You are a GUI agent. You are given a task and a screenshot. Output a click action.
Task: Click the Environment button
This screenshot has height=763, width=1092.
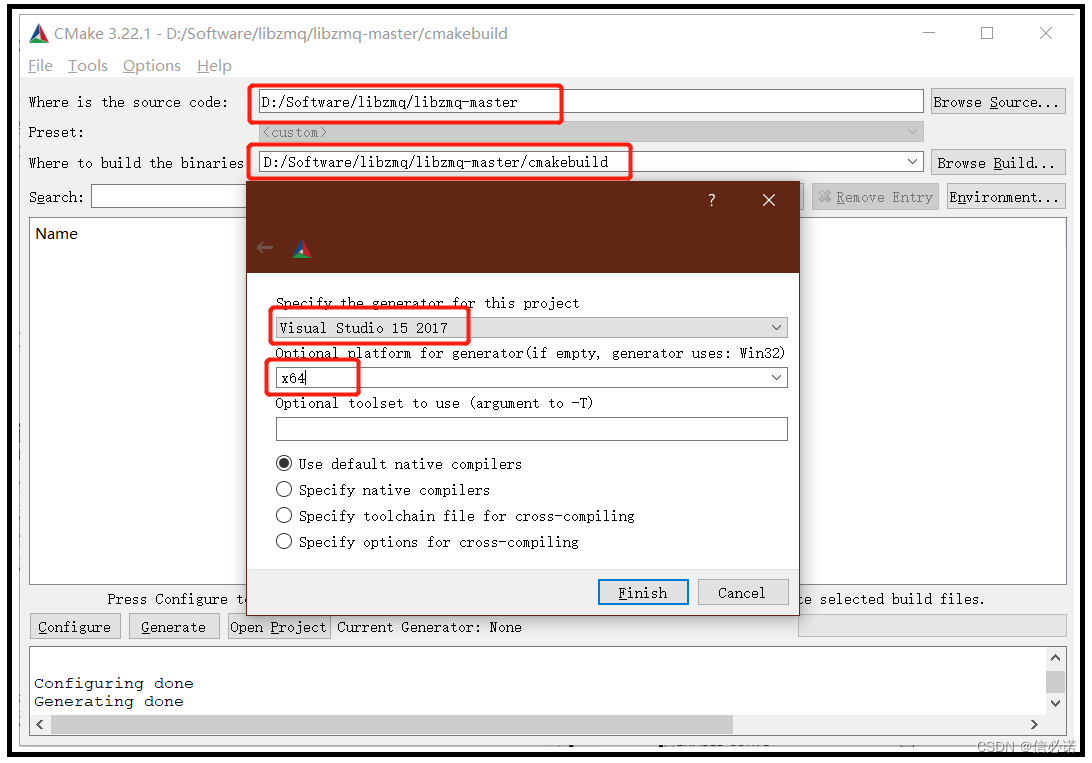tap(1005, 196)
